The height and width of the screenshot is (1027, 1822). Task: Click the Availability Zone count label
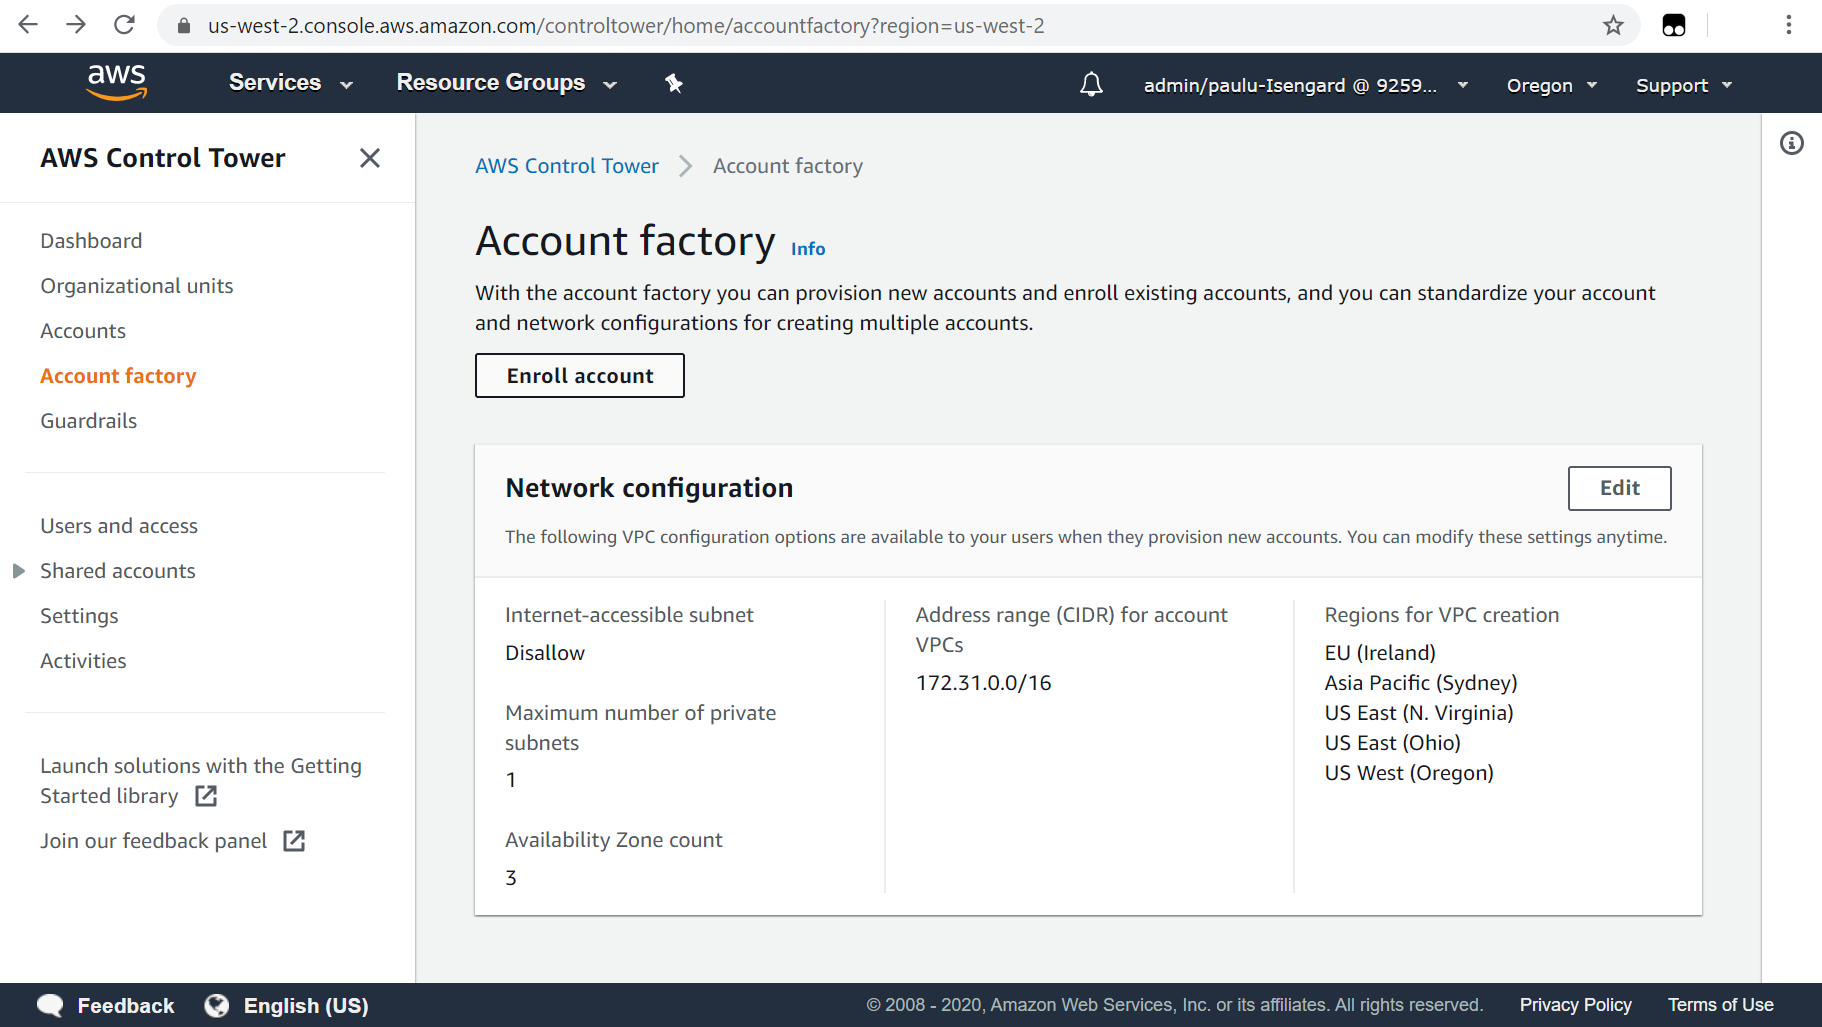[614, 840]
